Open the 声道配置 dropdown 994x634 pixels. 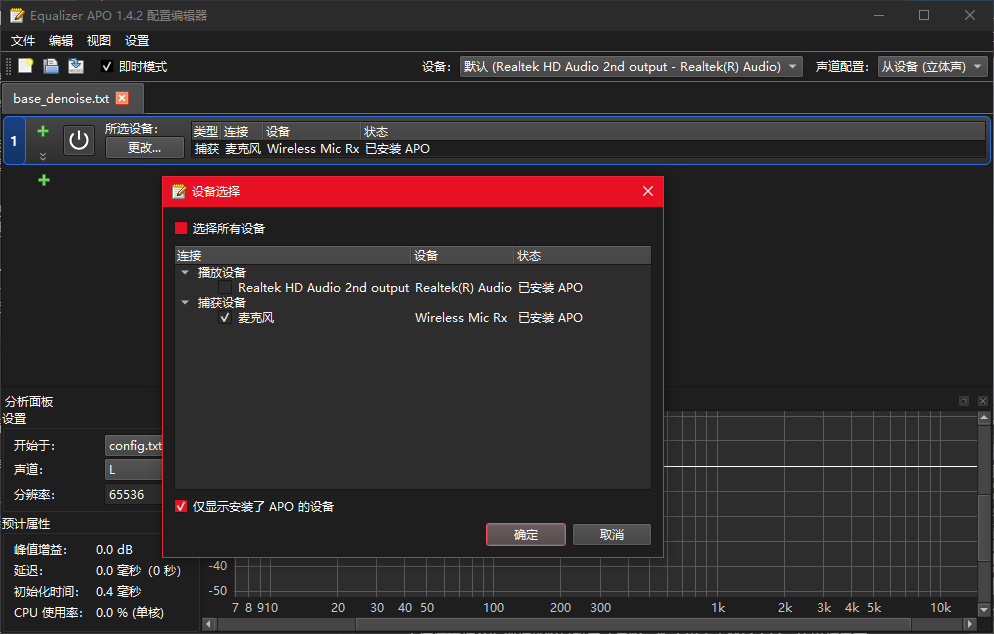coord(933,67)
